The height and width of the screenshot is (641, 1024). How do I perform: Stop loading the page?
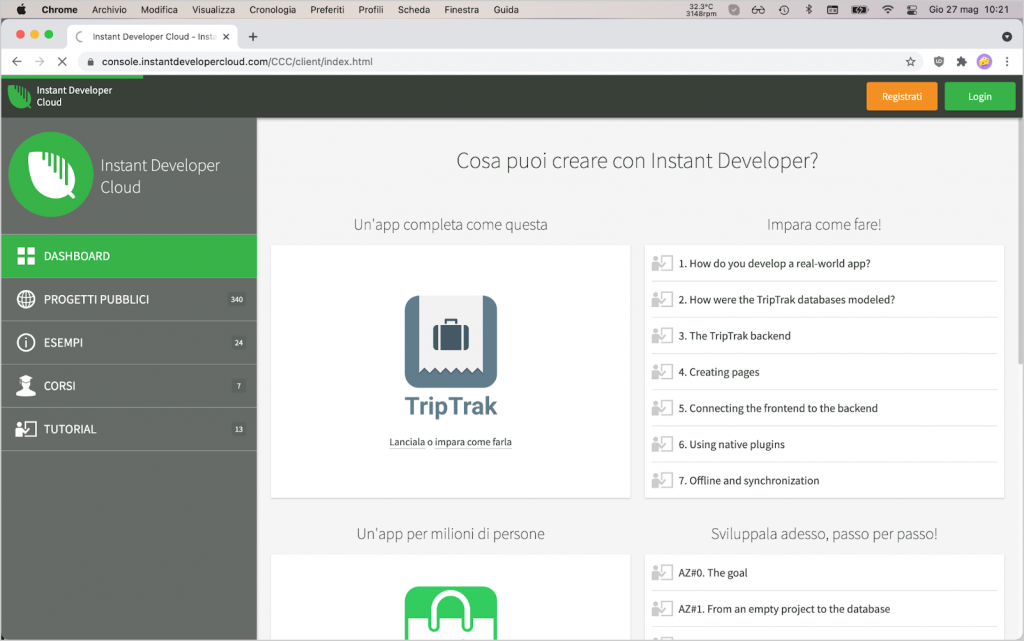point(62,61)
